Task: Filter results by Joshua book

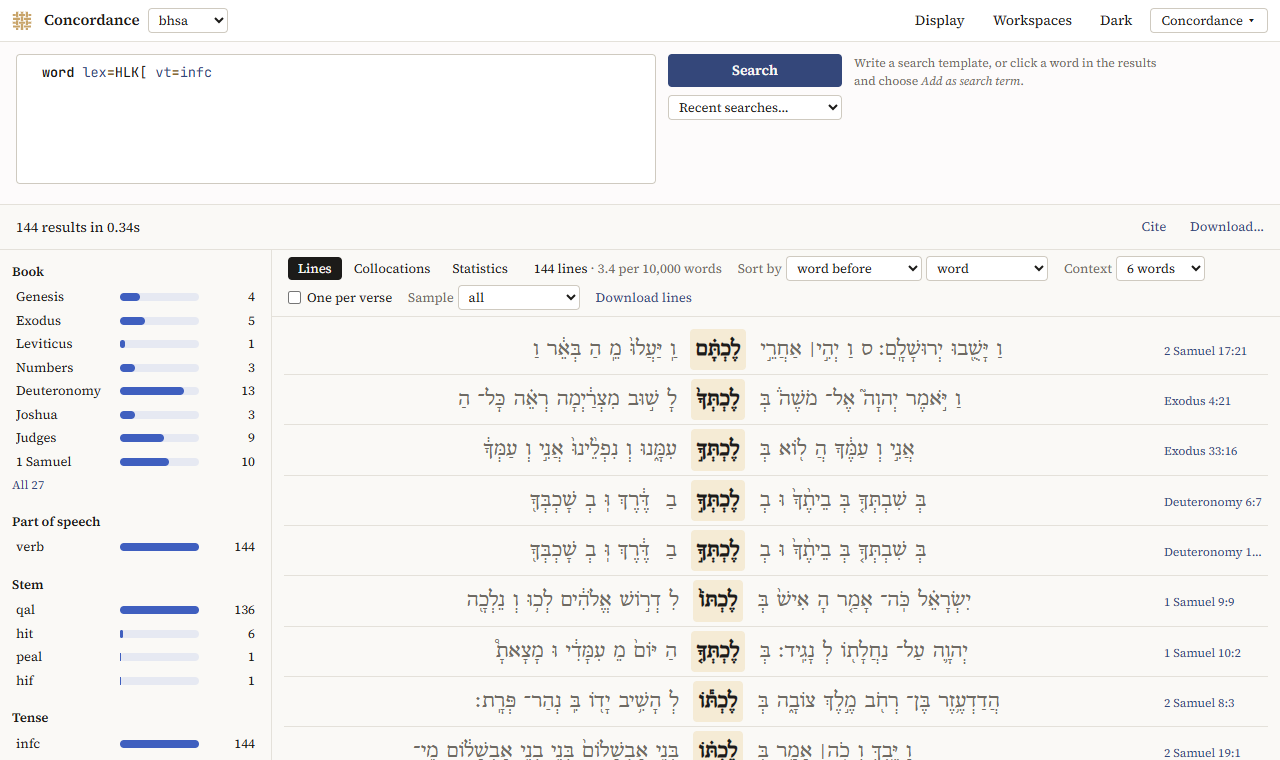Action: (x=135, y=415)
